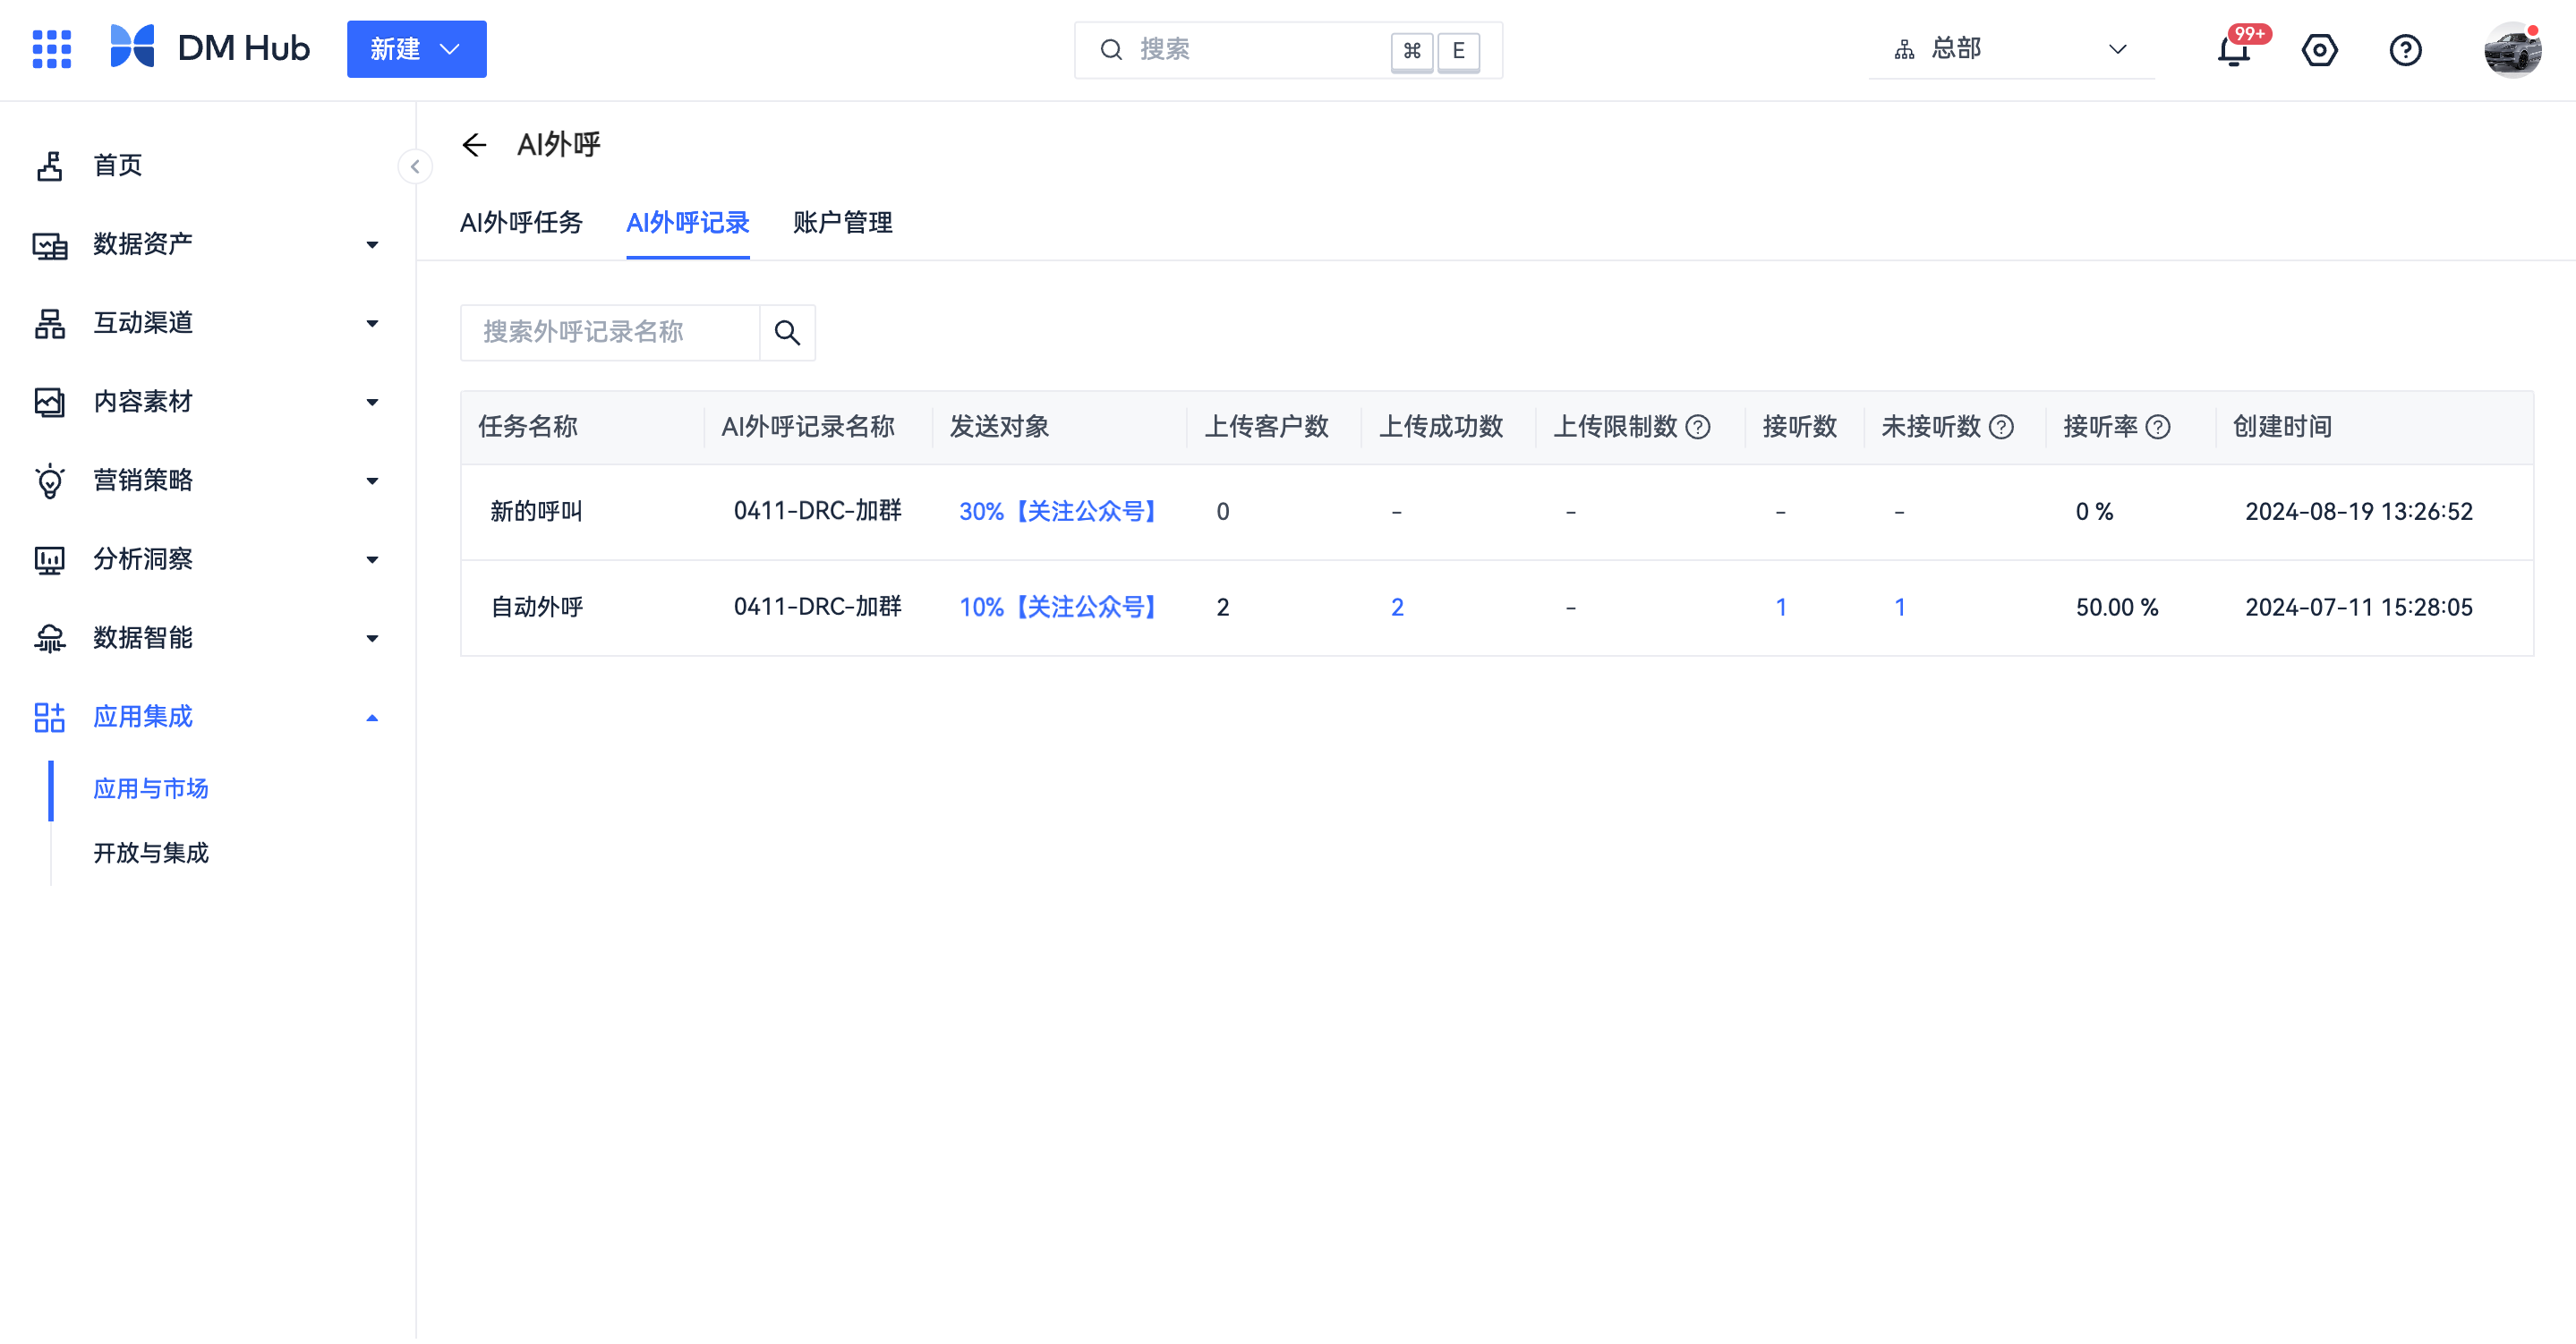Show the 未接听数 help tooltip icon
2576x1344 pixels.
click(2001, 427)
